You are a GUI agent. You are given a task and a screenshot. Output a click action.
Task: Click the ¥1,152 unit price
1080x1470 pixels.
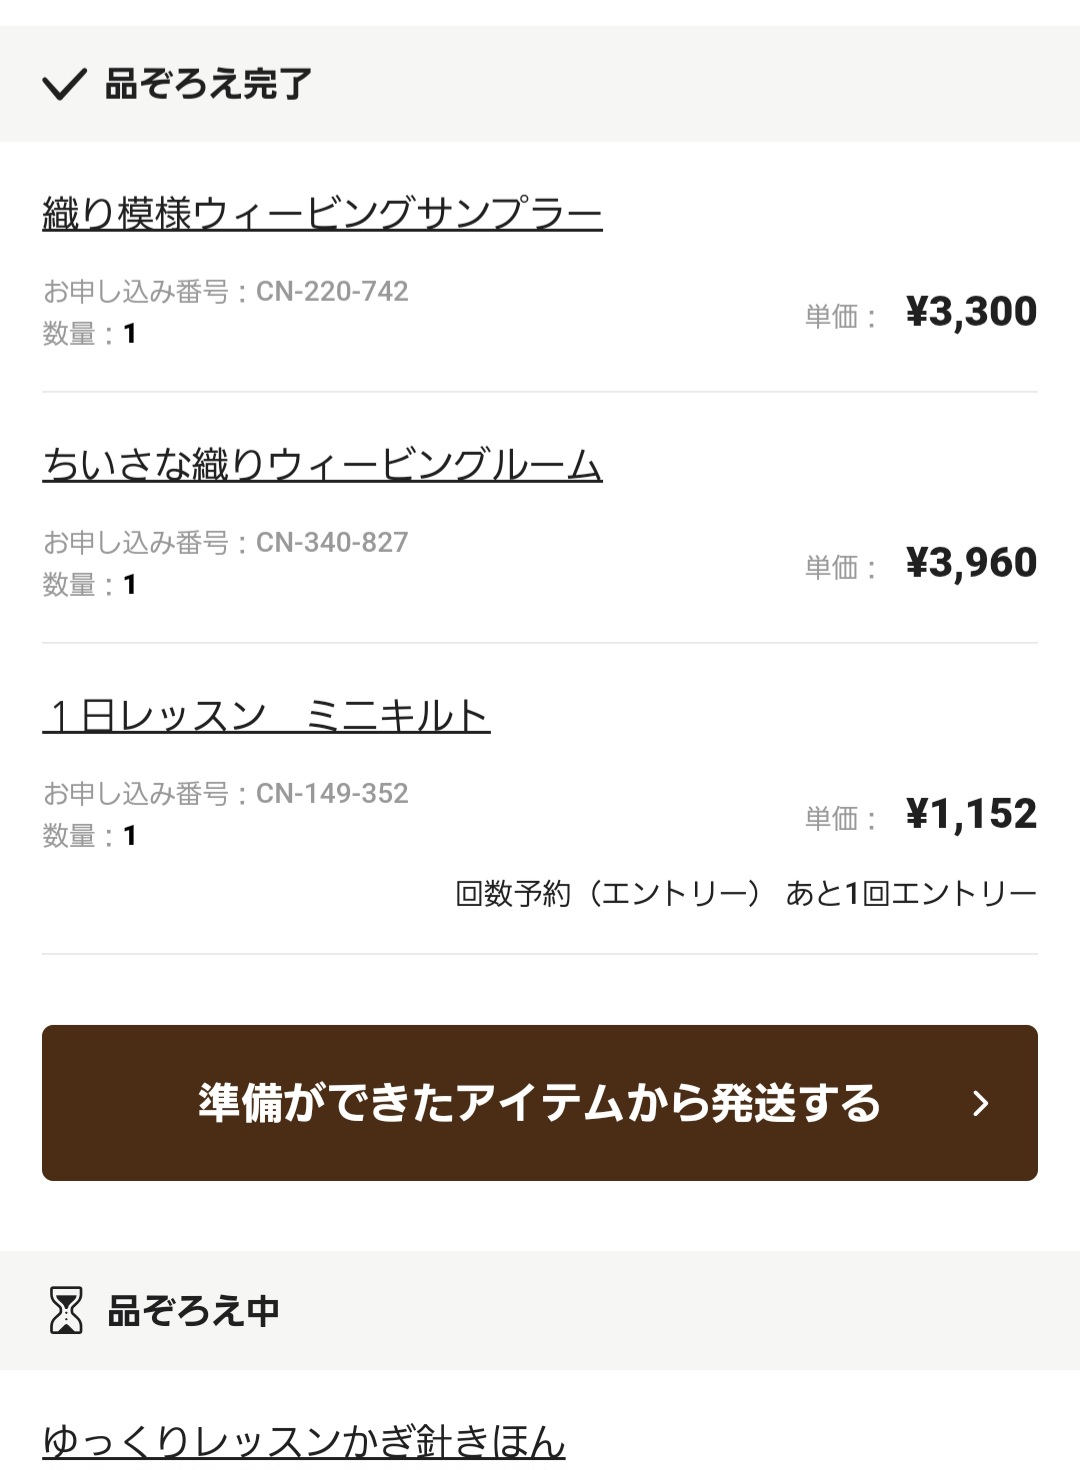[x=971, y=814]
